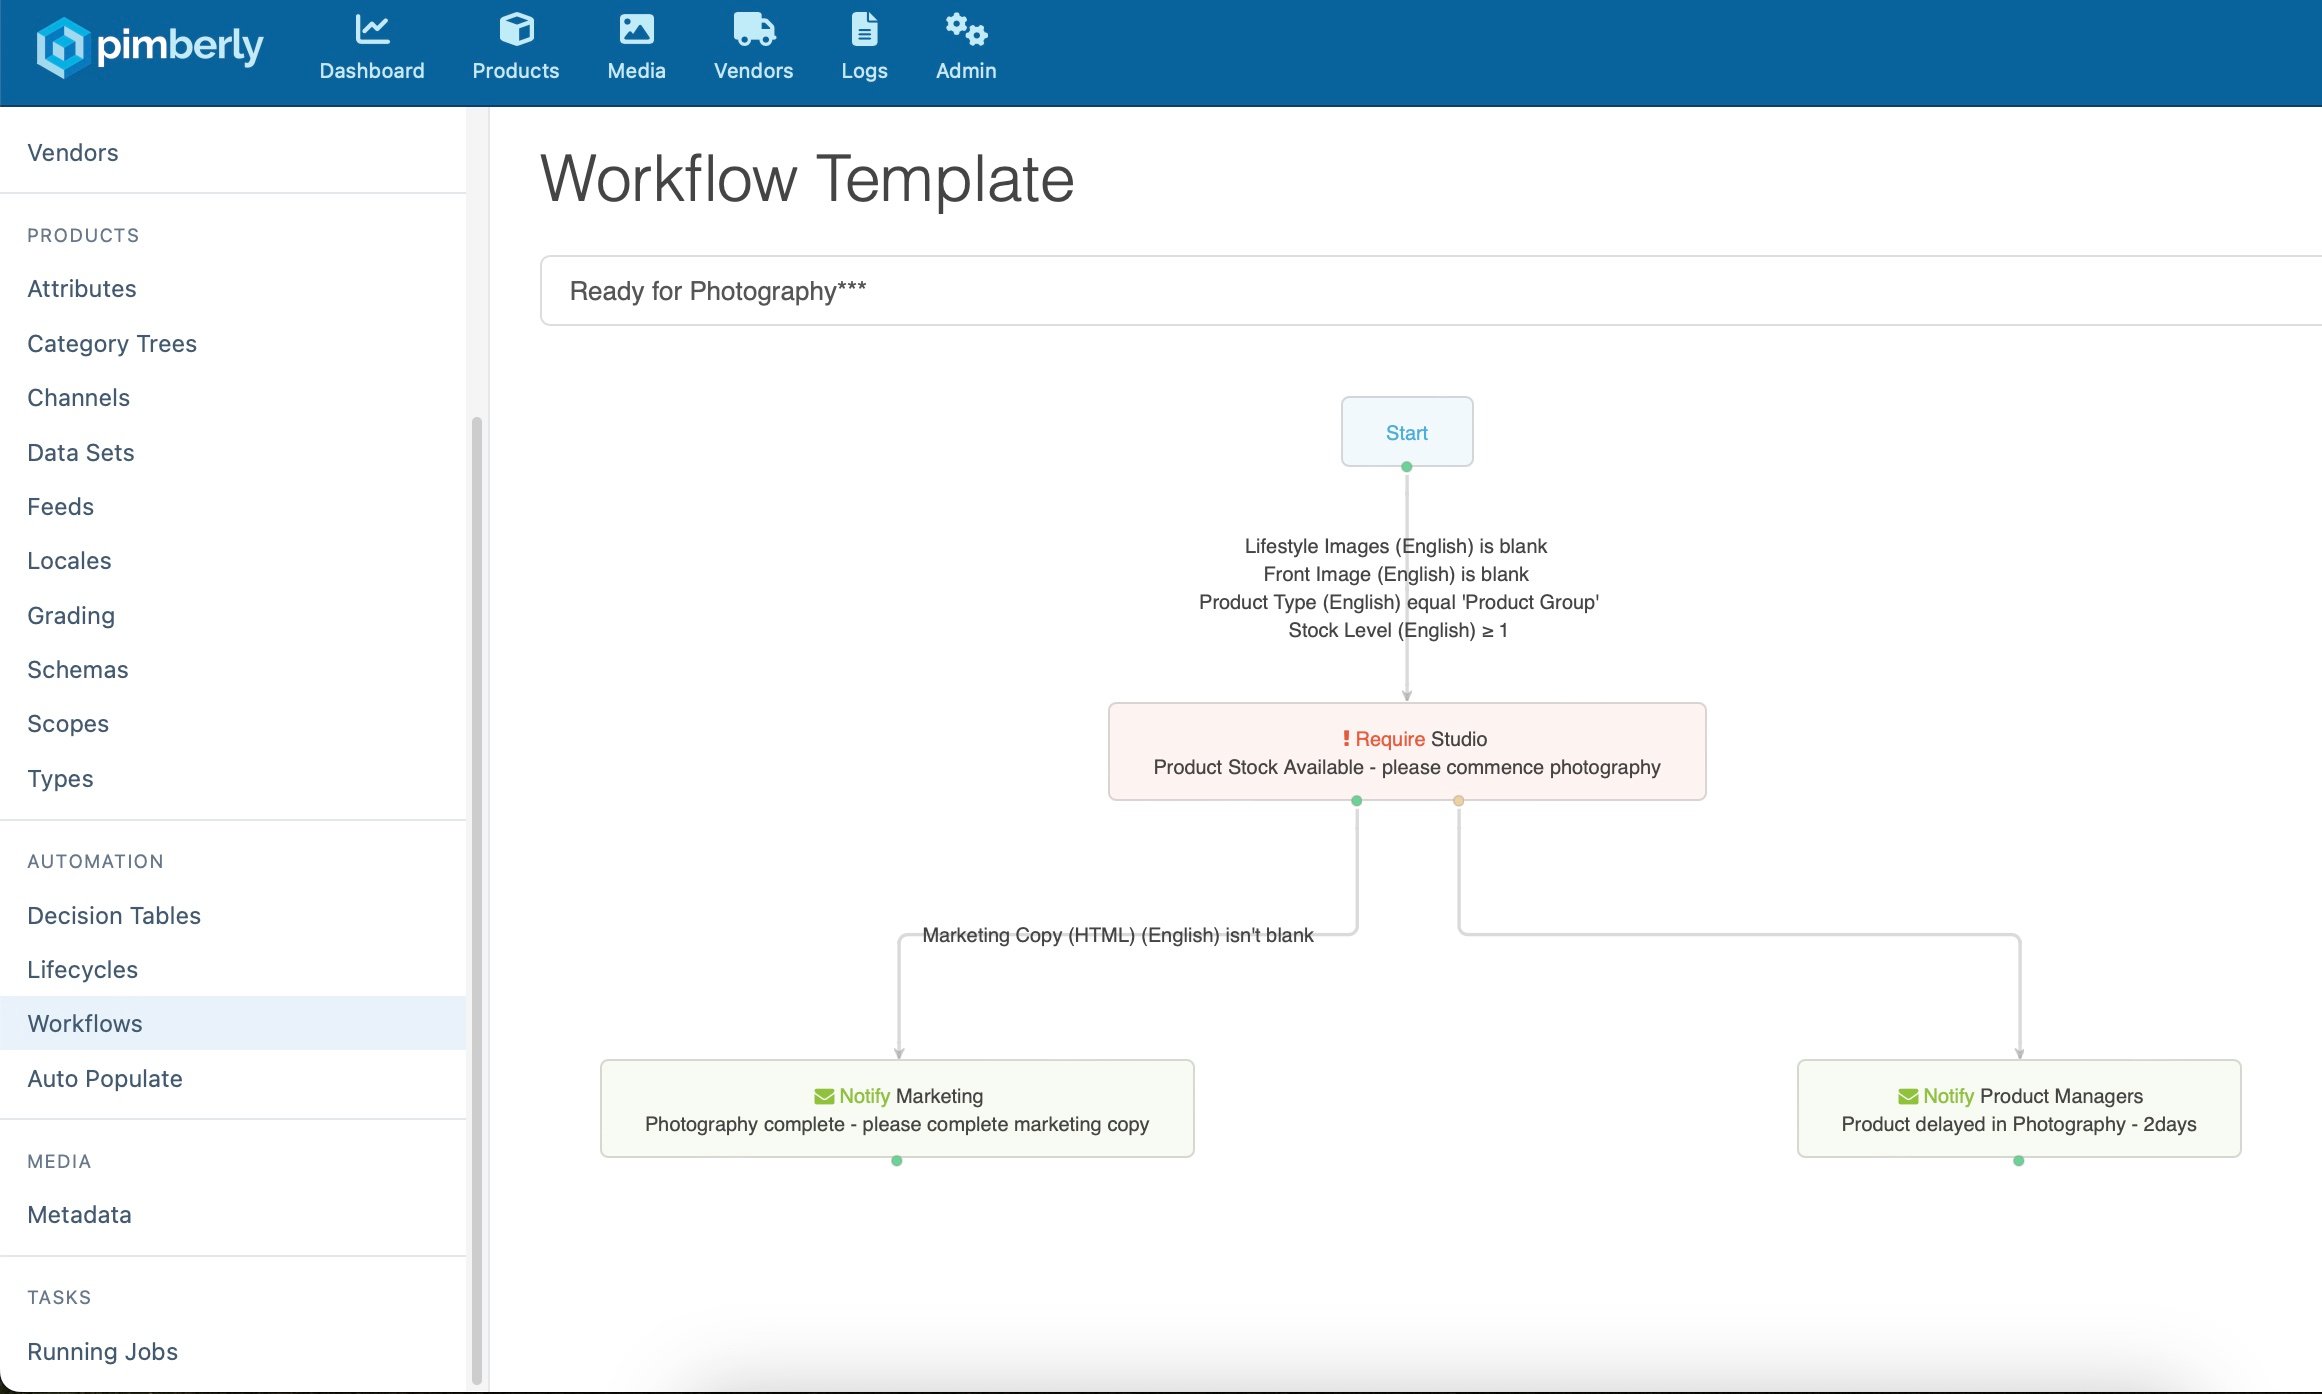Open the Logs document icon

(x=864, y=30)
